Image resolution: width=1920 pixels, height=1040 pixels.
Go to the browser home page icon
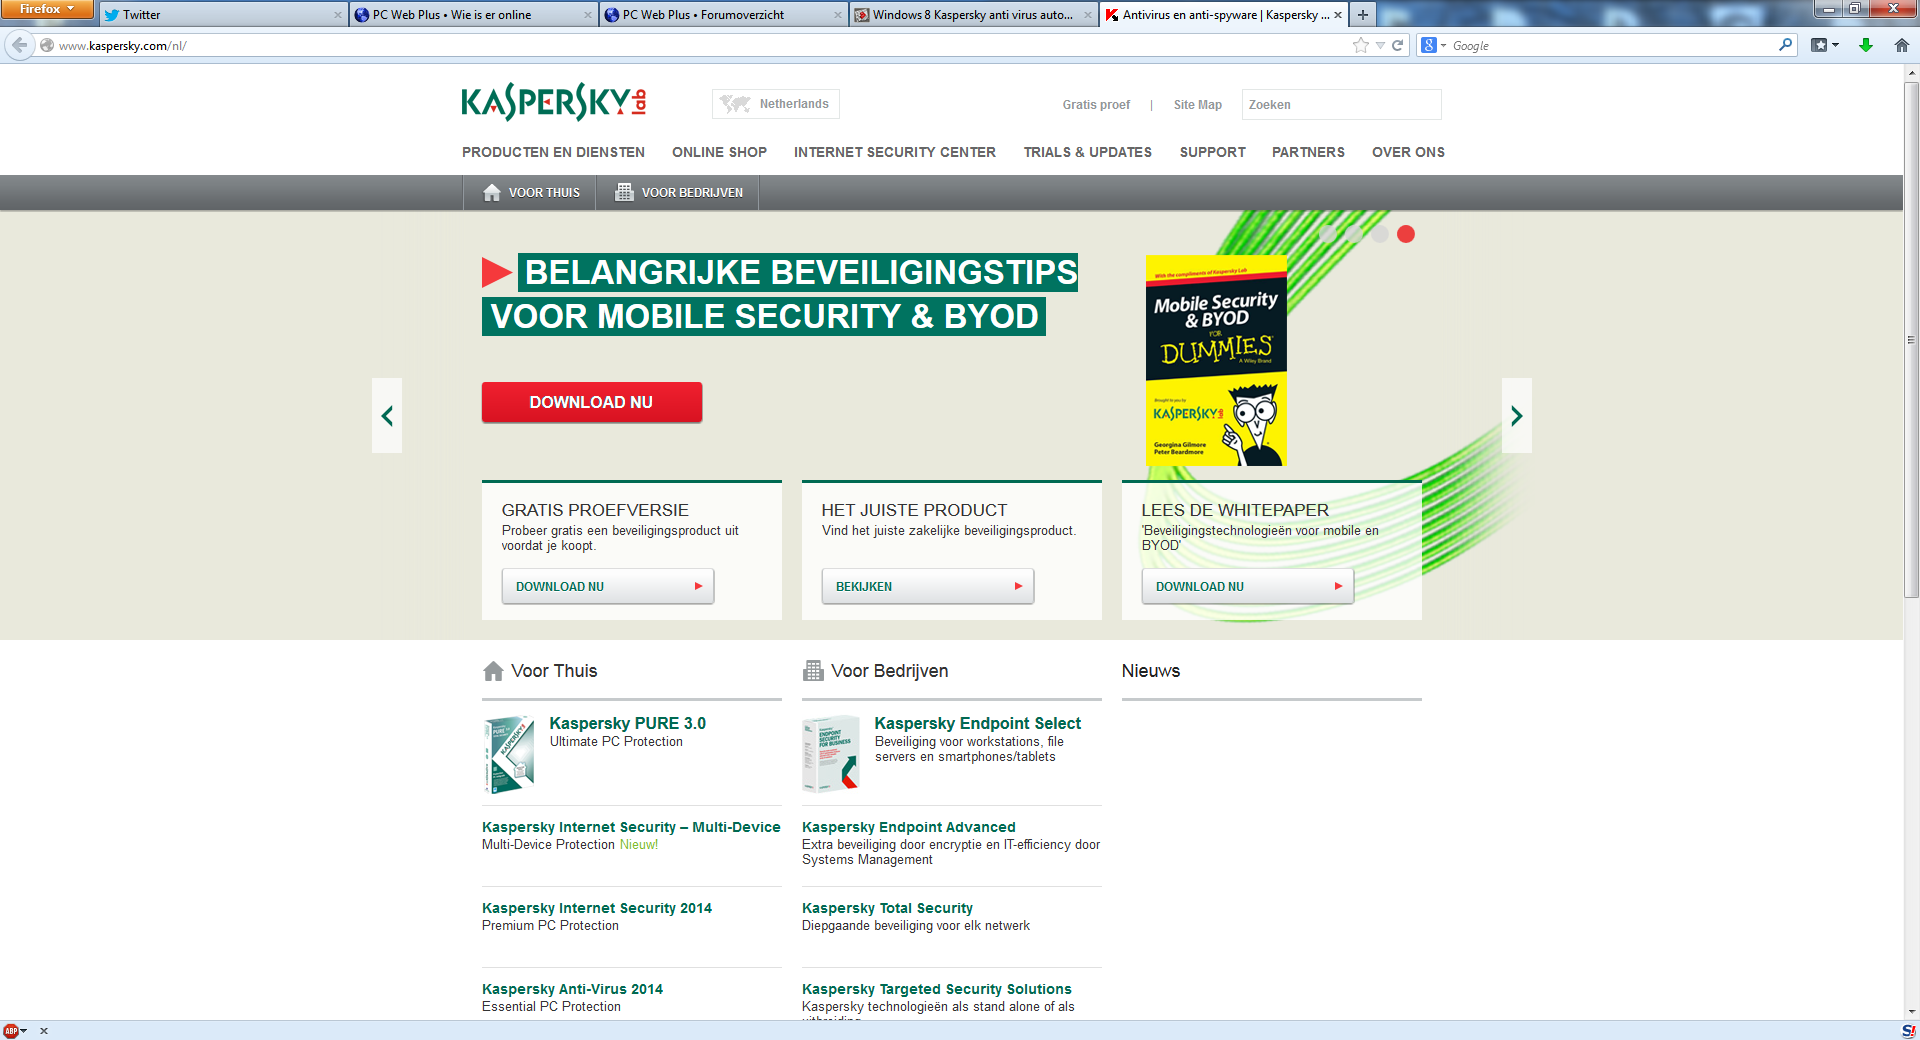pos(1901,45)
